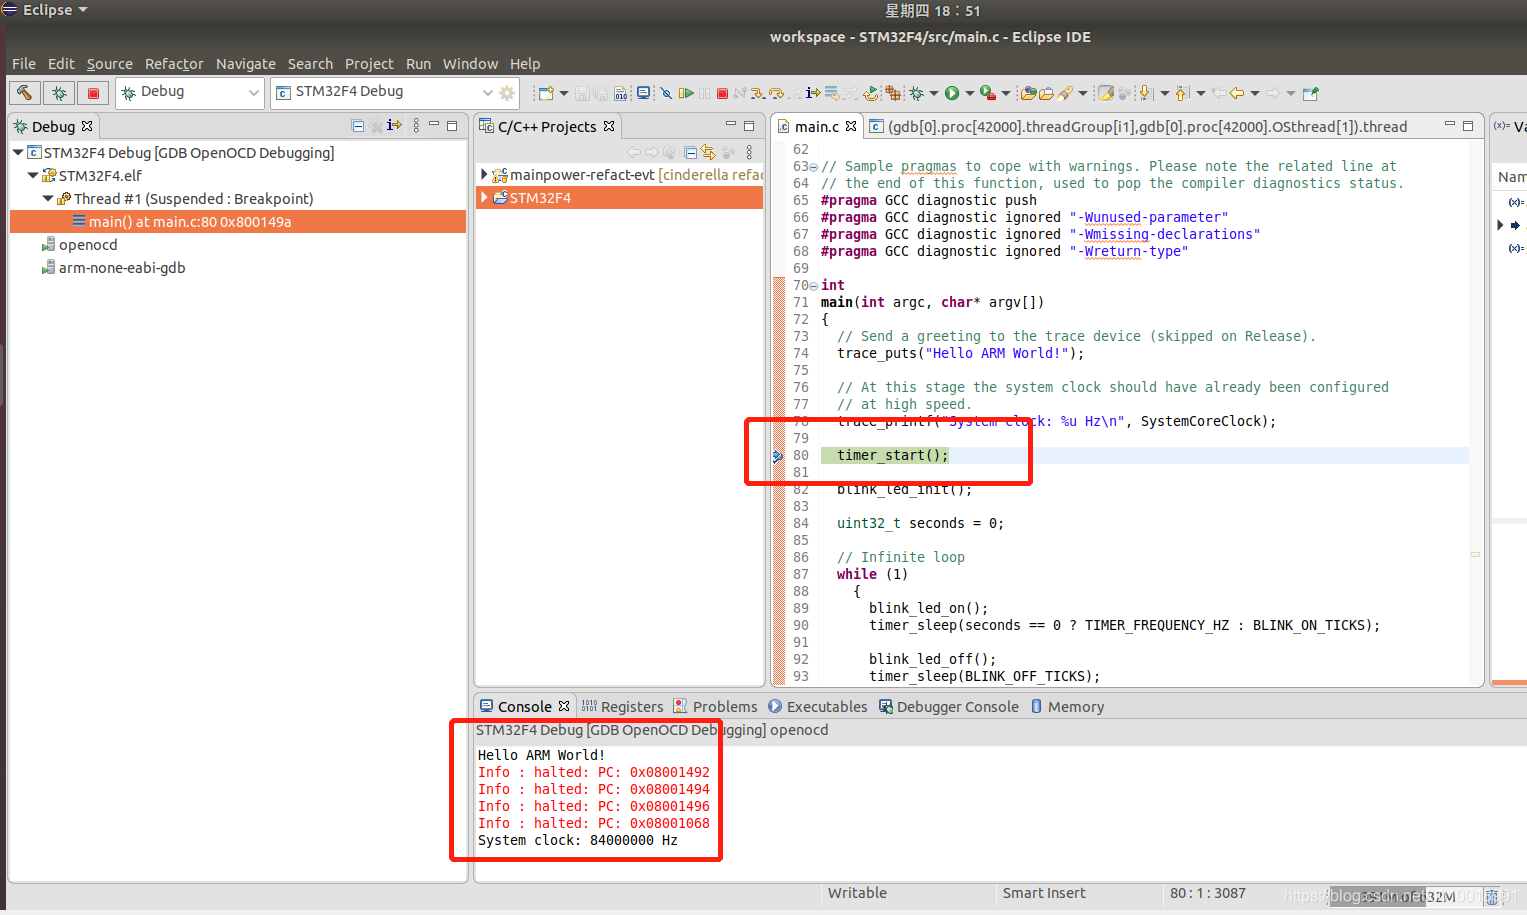
Task: Toggle breakpoint marker at line 80
Action: [x=778, y=456]
